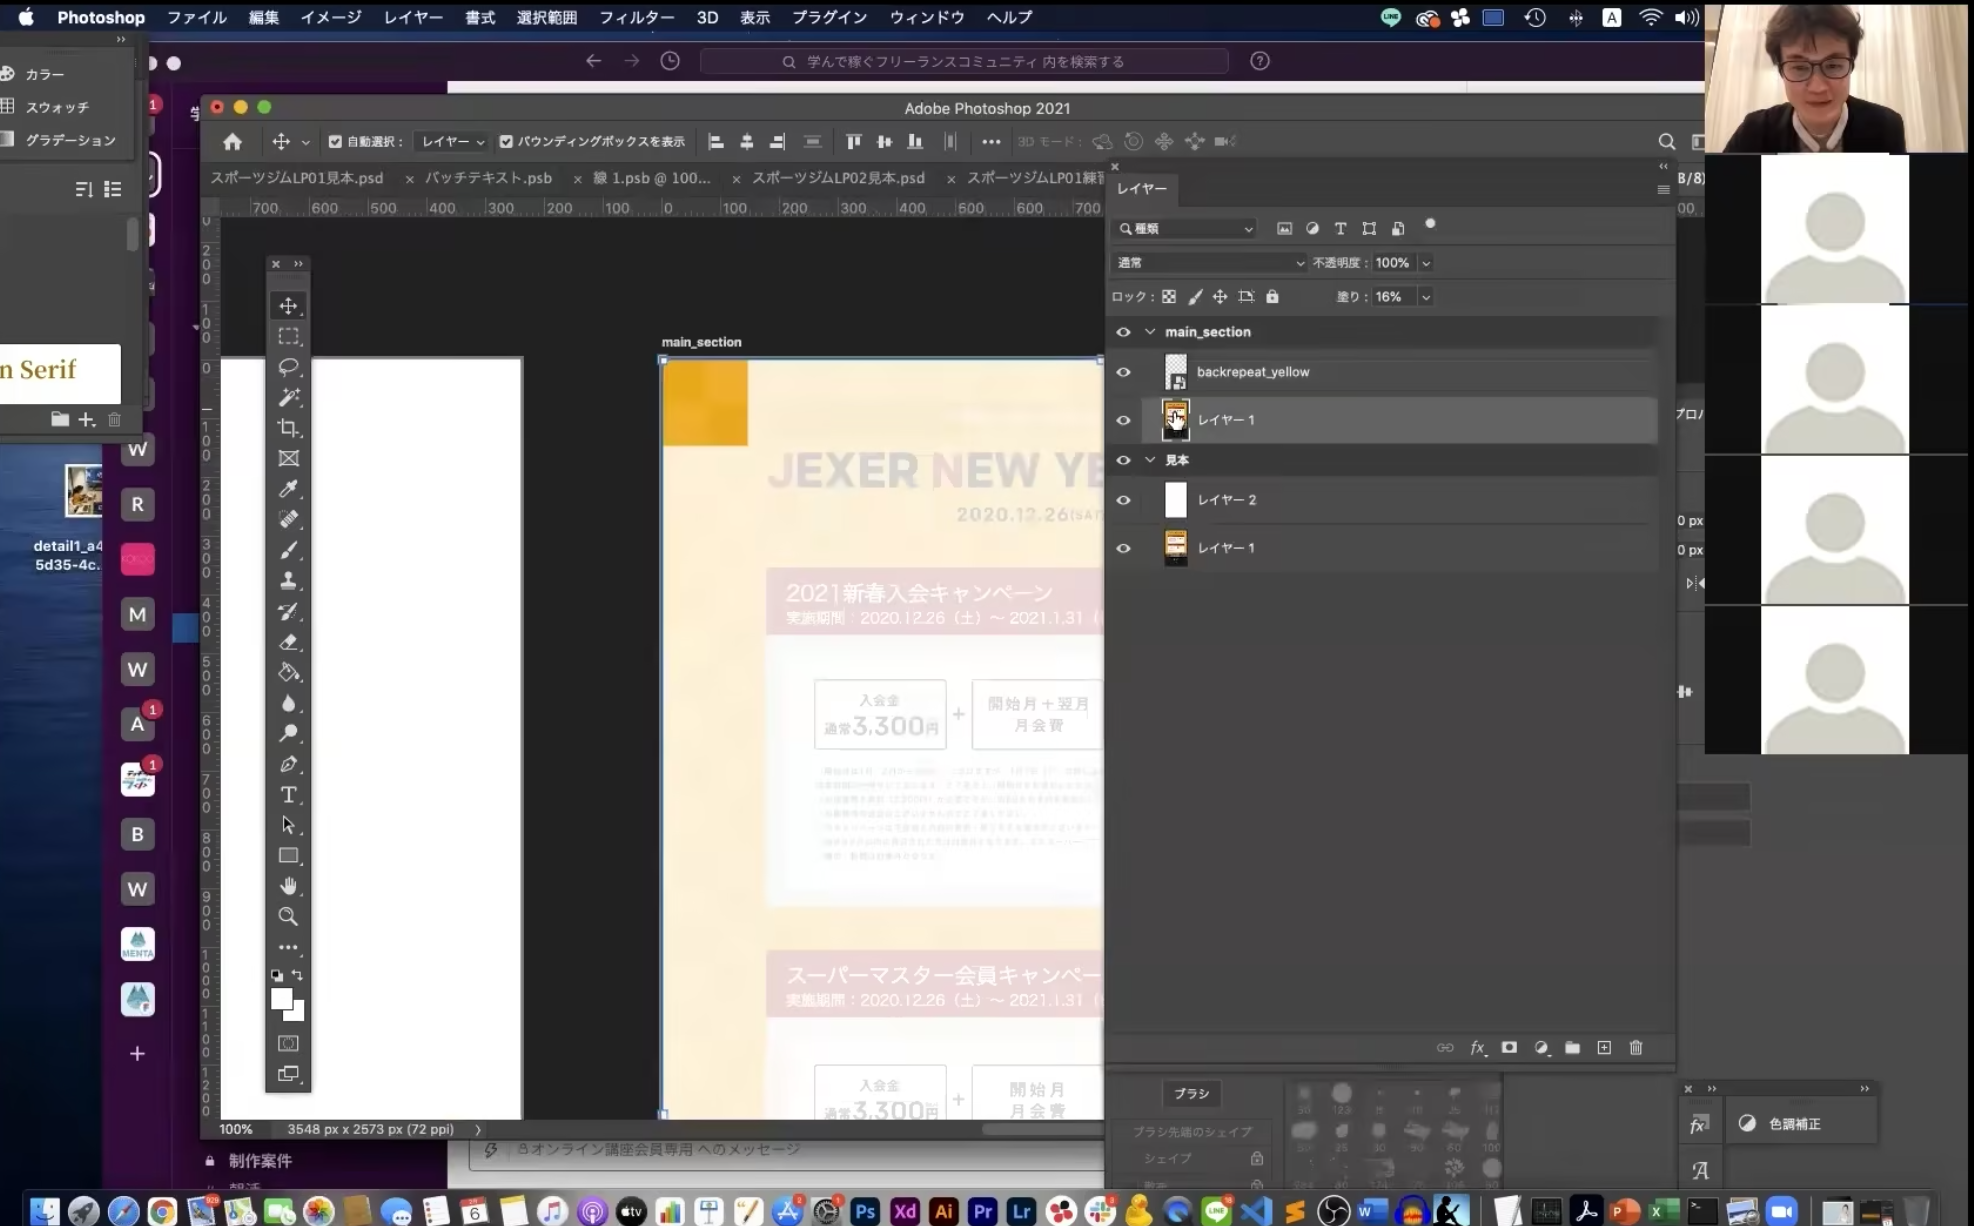Open the レイヤー menu in menu bar
This screenshot has width=1974, height=1226.
pyautogui.click(x=413, y=17)
